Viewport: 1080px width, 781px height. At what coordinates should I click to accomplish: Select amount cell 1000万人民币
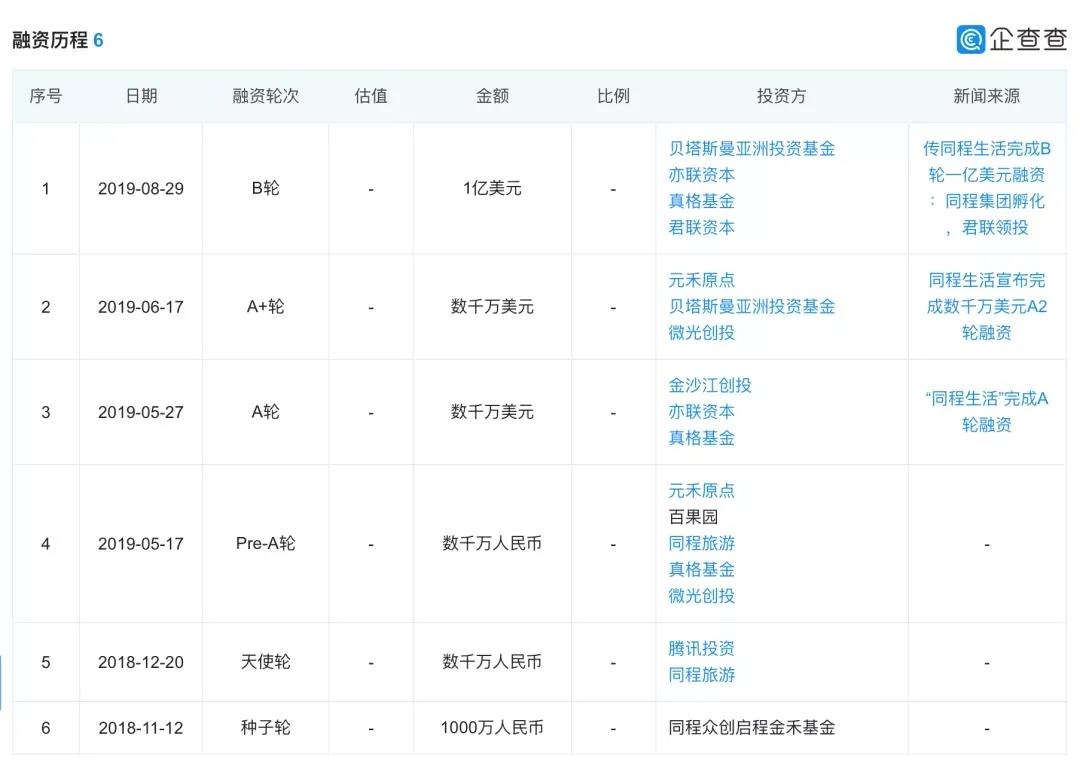click(492, 727)
